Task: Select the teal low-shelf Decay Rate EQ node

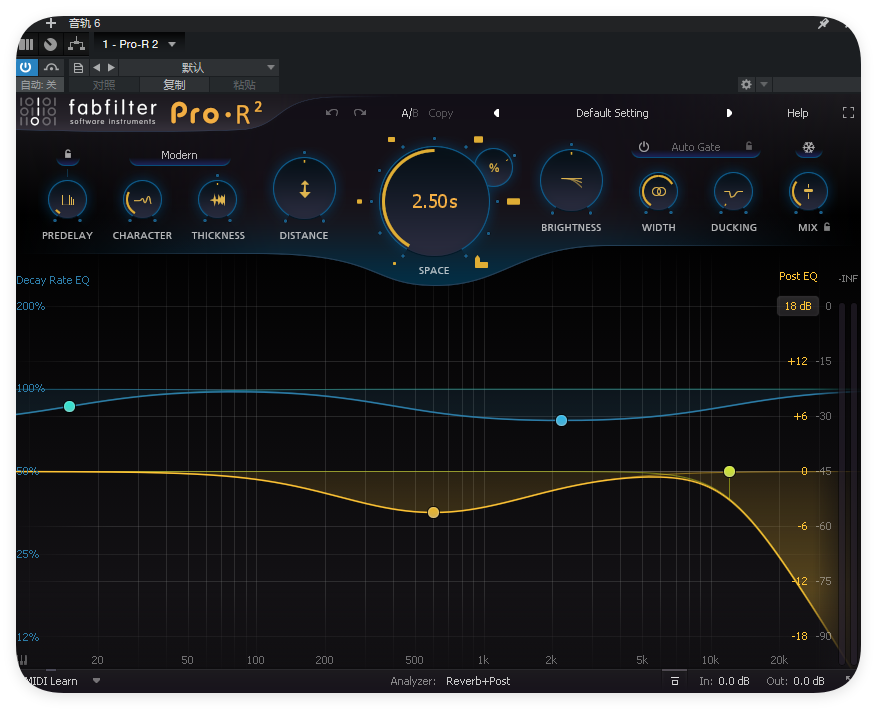Action: (x=69, y=407)
